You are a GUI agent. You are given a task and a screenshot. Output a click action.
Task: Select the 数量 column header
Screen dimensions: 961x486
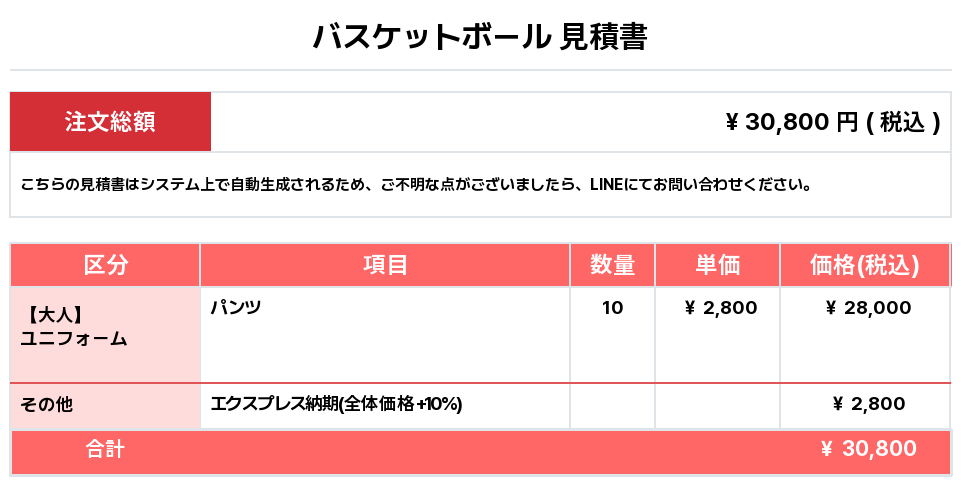click(612, 265)
